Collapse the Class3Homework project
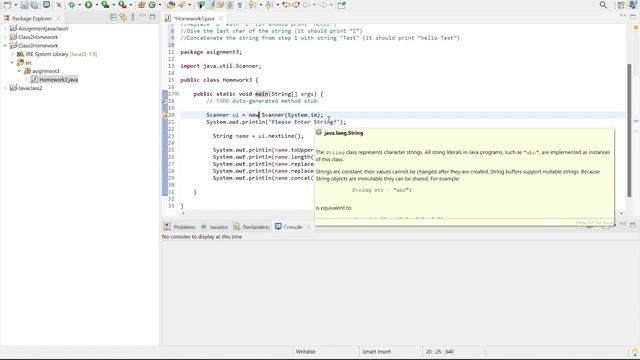Image resolution: width=640 pixels, height=360 pixels. coord(5,46)
